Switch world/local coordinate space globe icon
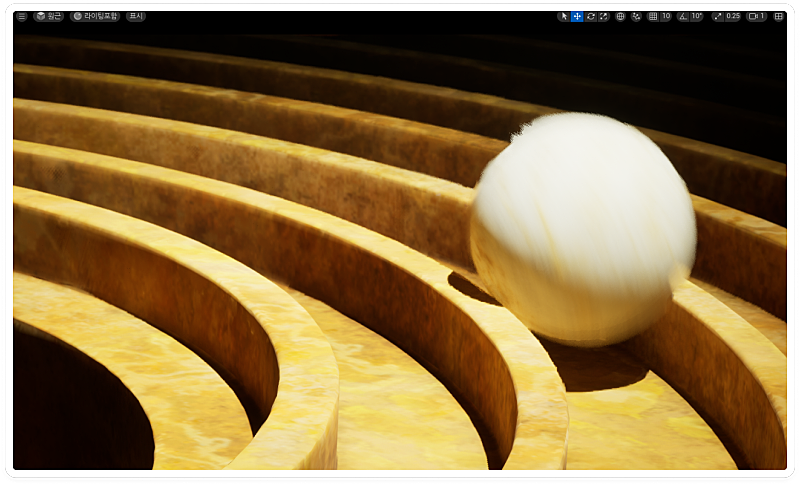Viewport: 800px width, 485px height. pos(620,16)
